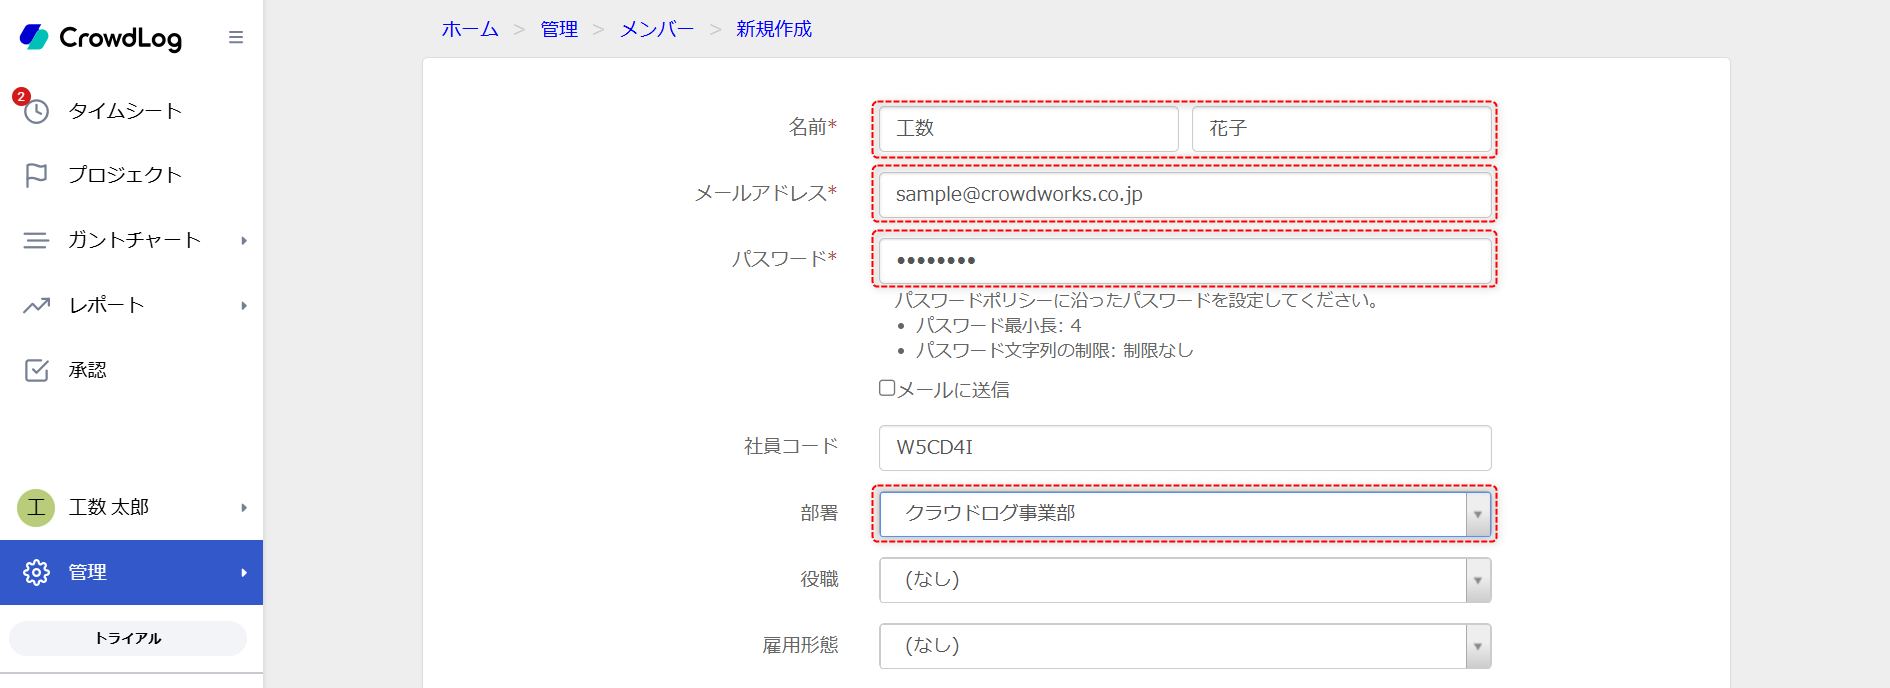
Task: Click メンバー breadcrumb link
Action: click(x=656, y=29)
